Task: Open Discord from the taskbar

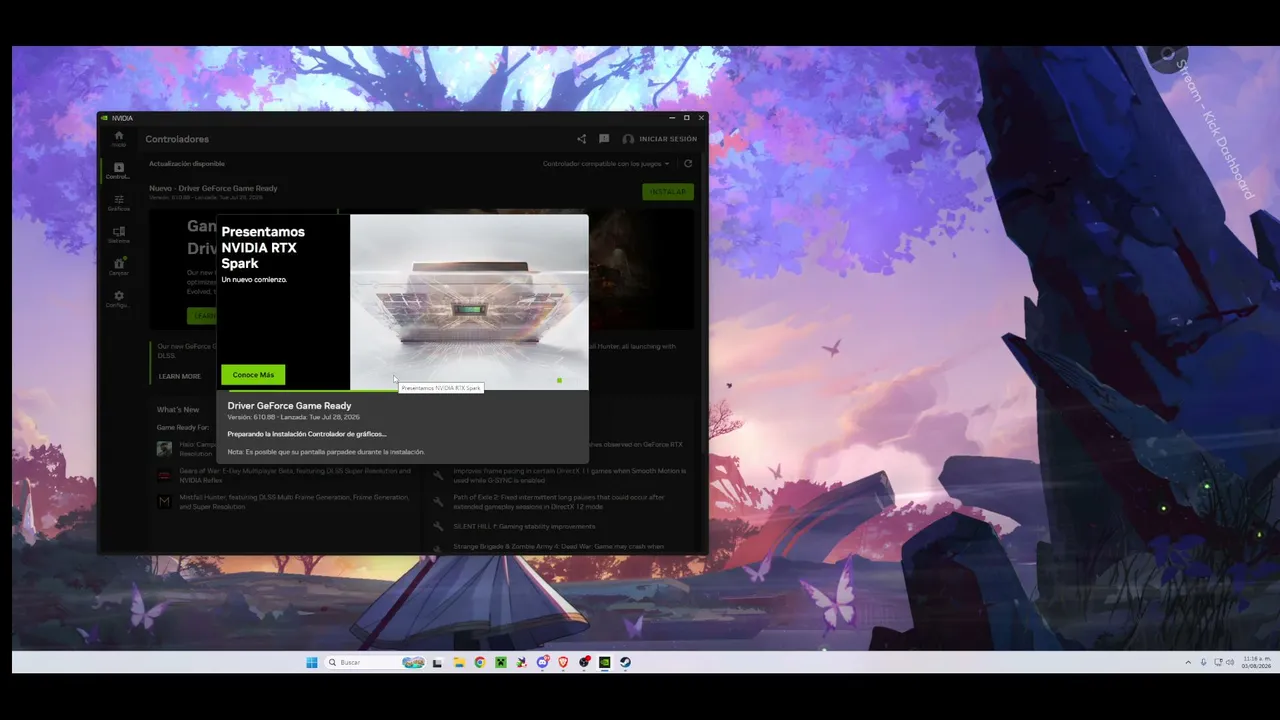Action: tap(543, 662)
